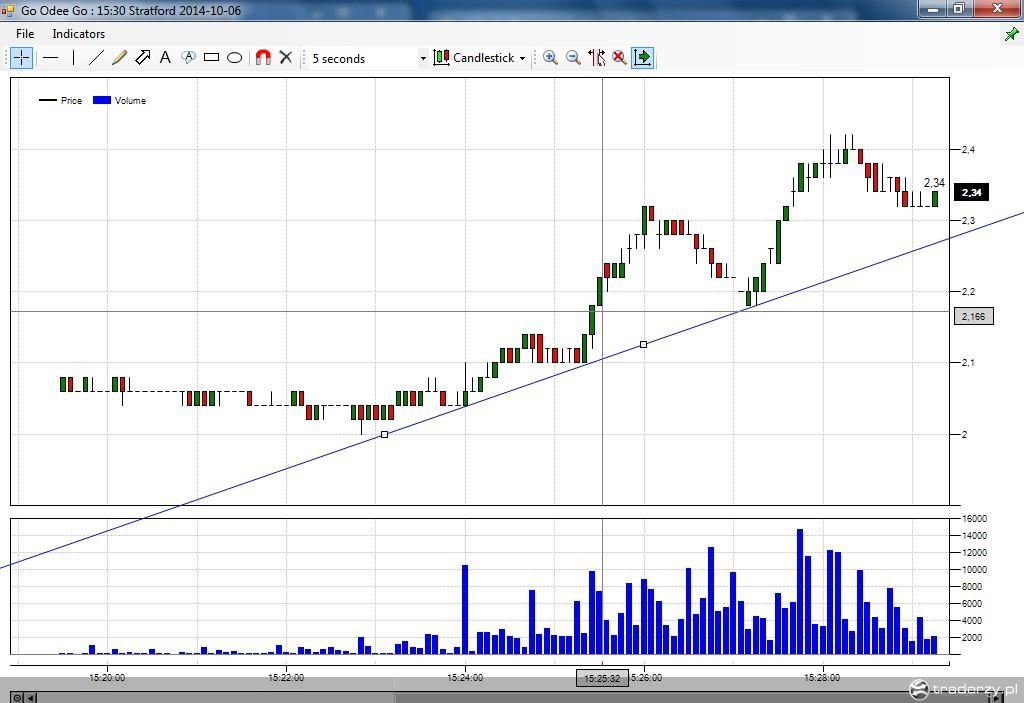Click the blue Volume legend color swatch
Image resolution: width=1024 pixels, height=703 pixels.
pos(102,100)
